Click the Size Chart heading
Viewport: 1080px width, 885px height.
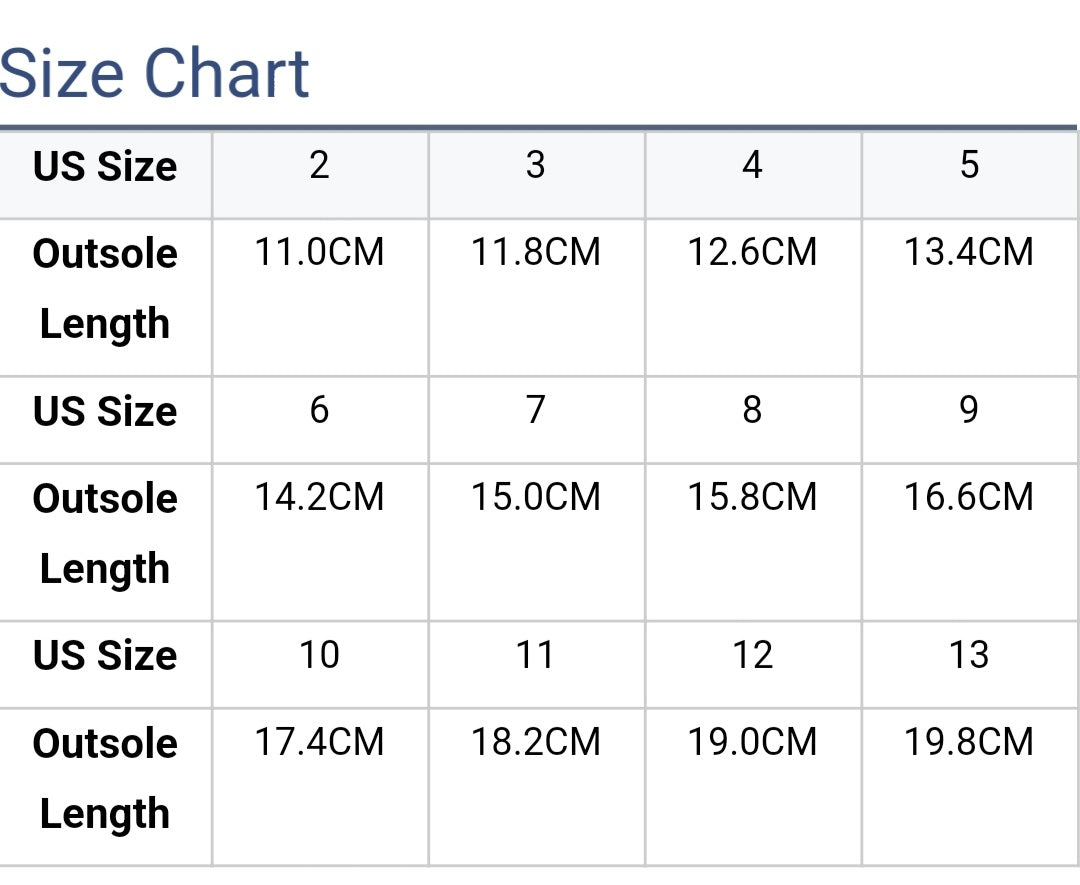[155, 74]
